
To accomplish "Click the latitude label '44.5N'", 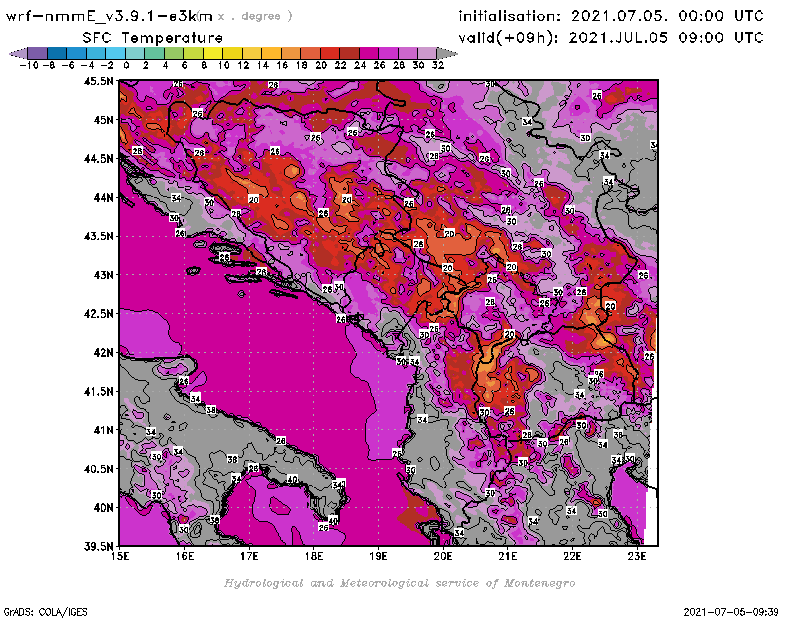I will coord(98,159).
